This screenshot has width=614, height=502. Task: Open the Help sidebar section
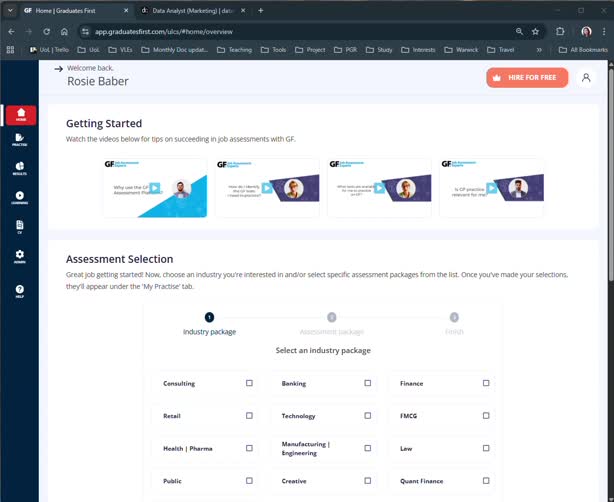(x=20, y=291)
